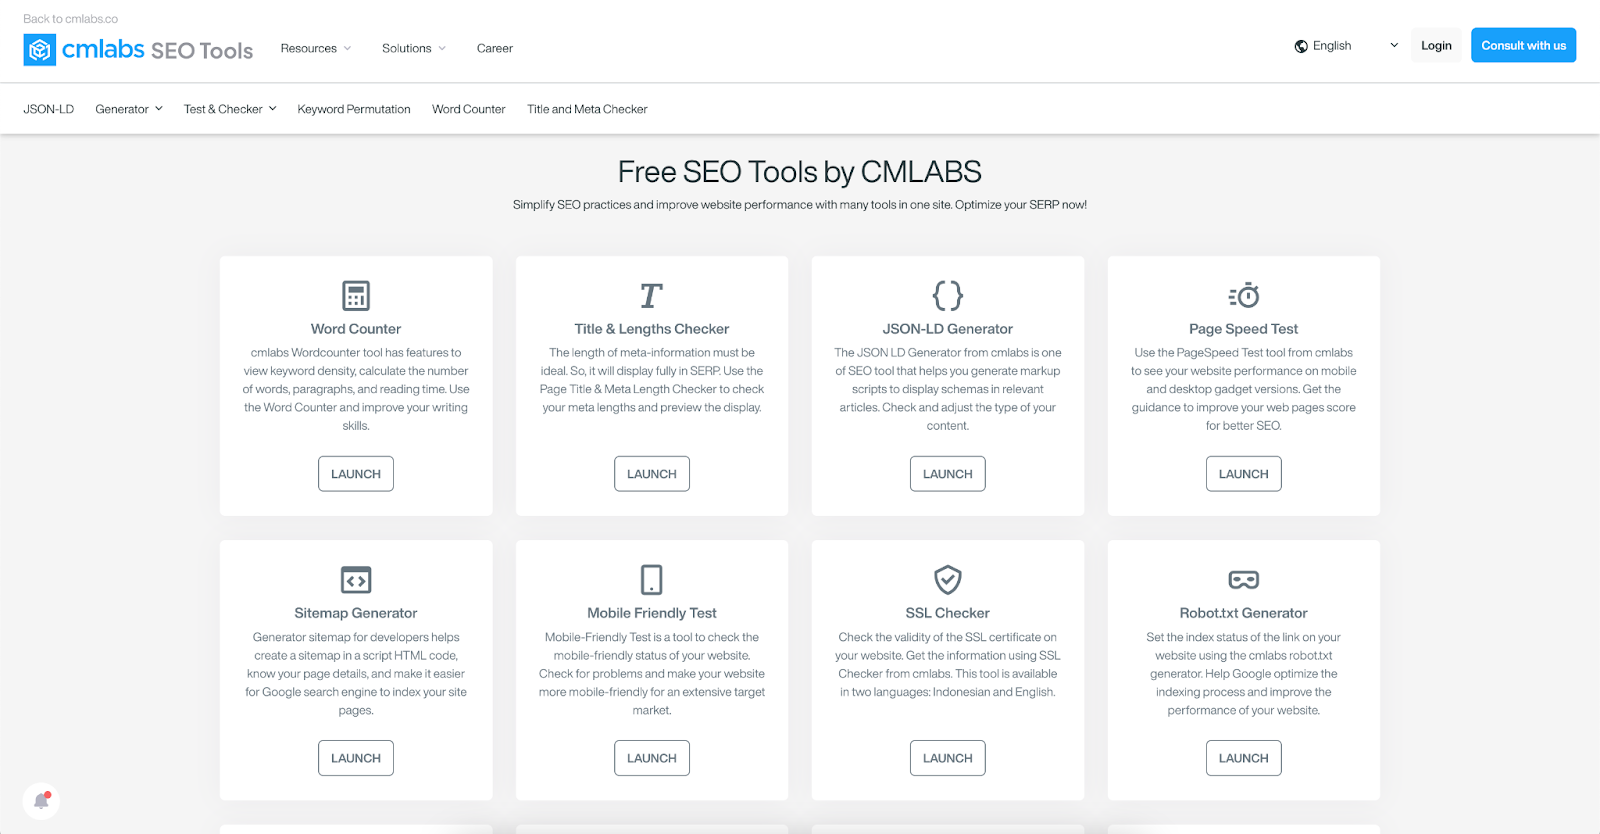Click the Mobile Friendly Test card title
Image resolution: width=1600 pixels, height=834 pixels.
pos(652,613)
